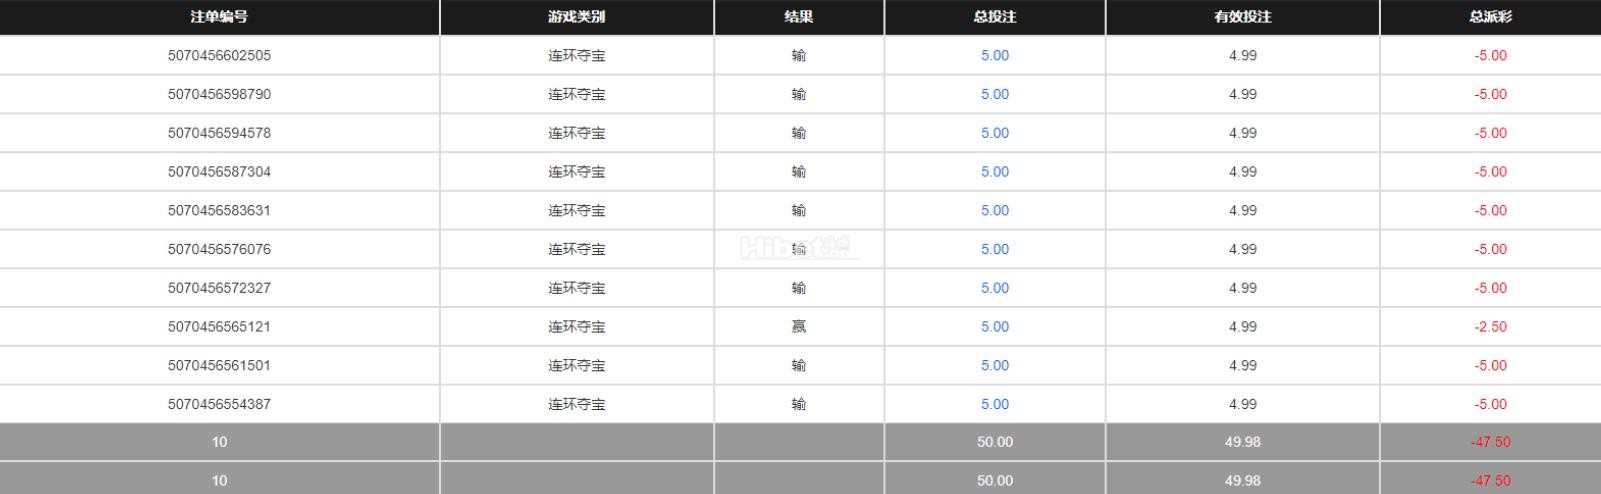Open blue 5.00 link for order 5070456594578
Image resolution: width=1601 pixels, height=494 pixels.
pyautogui.click(x=994, y=133)
